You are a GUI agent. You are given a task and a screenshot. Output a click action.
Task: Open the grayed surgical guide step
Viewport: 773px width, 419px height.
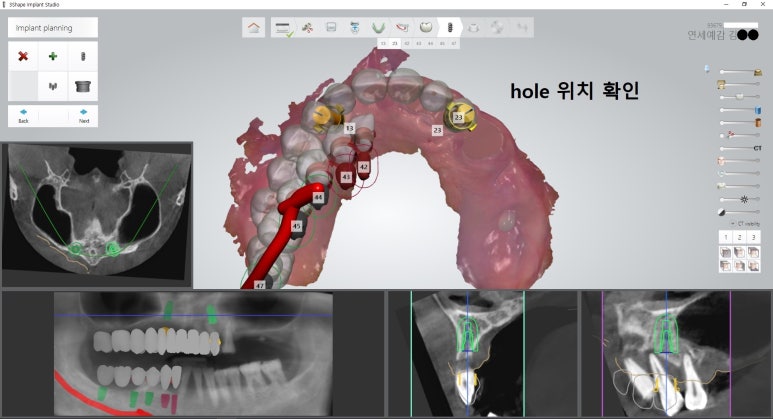coord(473,28)
